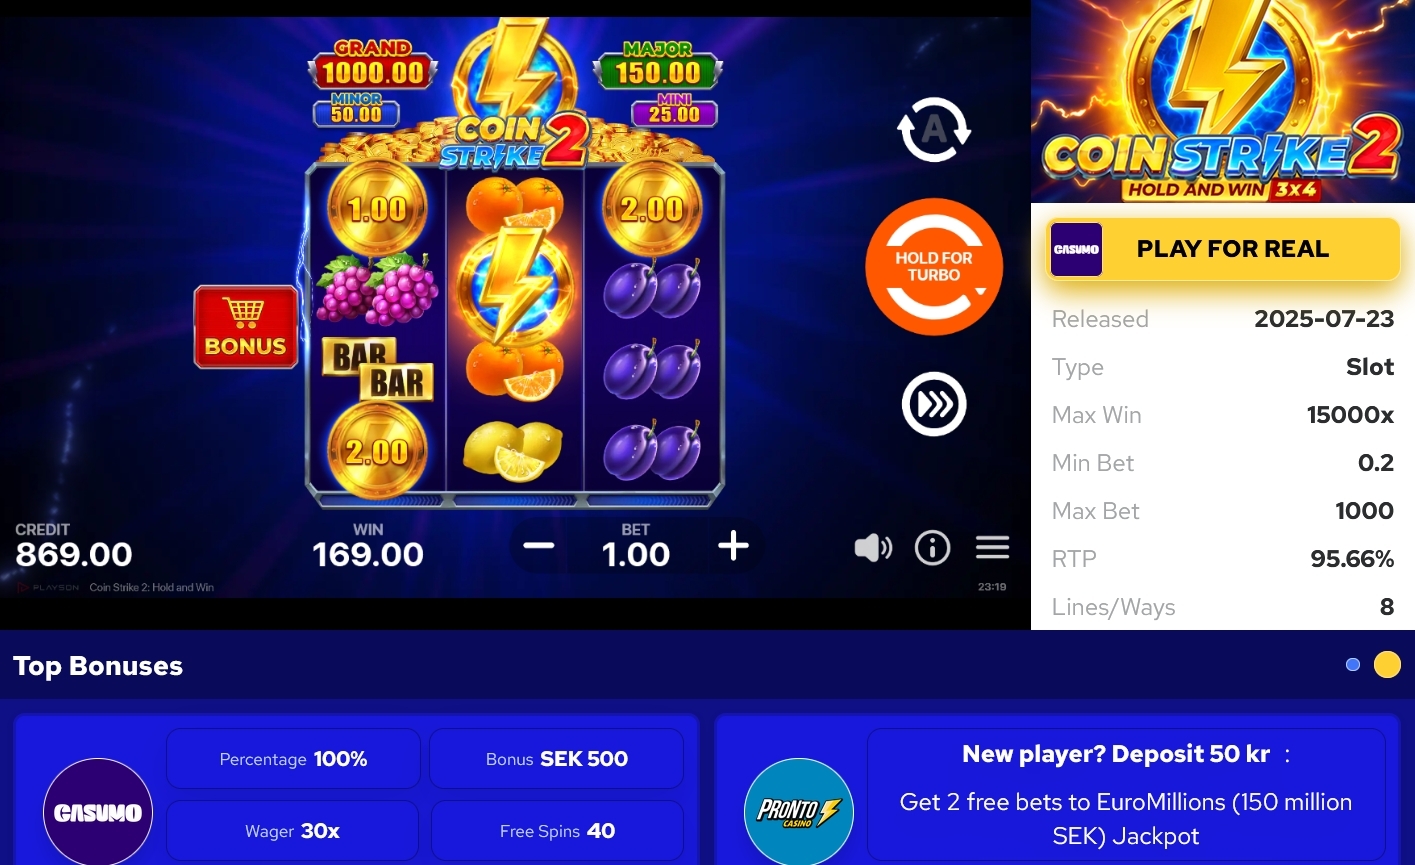1415x865 pixels.
Task: Increase bet with the plus button
Action: click(x=733, y=546)
